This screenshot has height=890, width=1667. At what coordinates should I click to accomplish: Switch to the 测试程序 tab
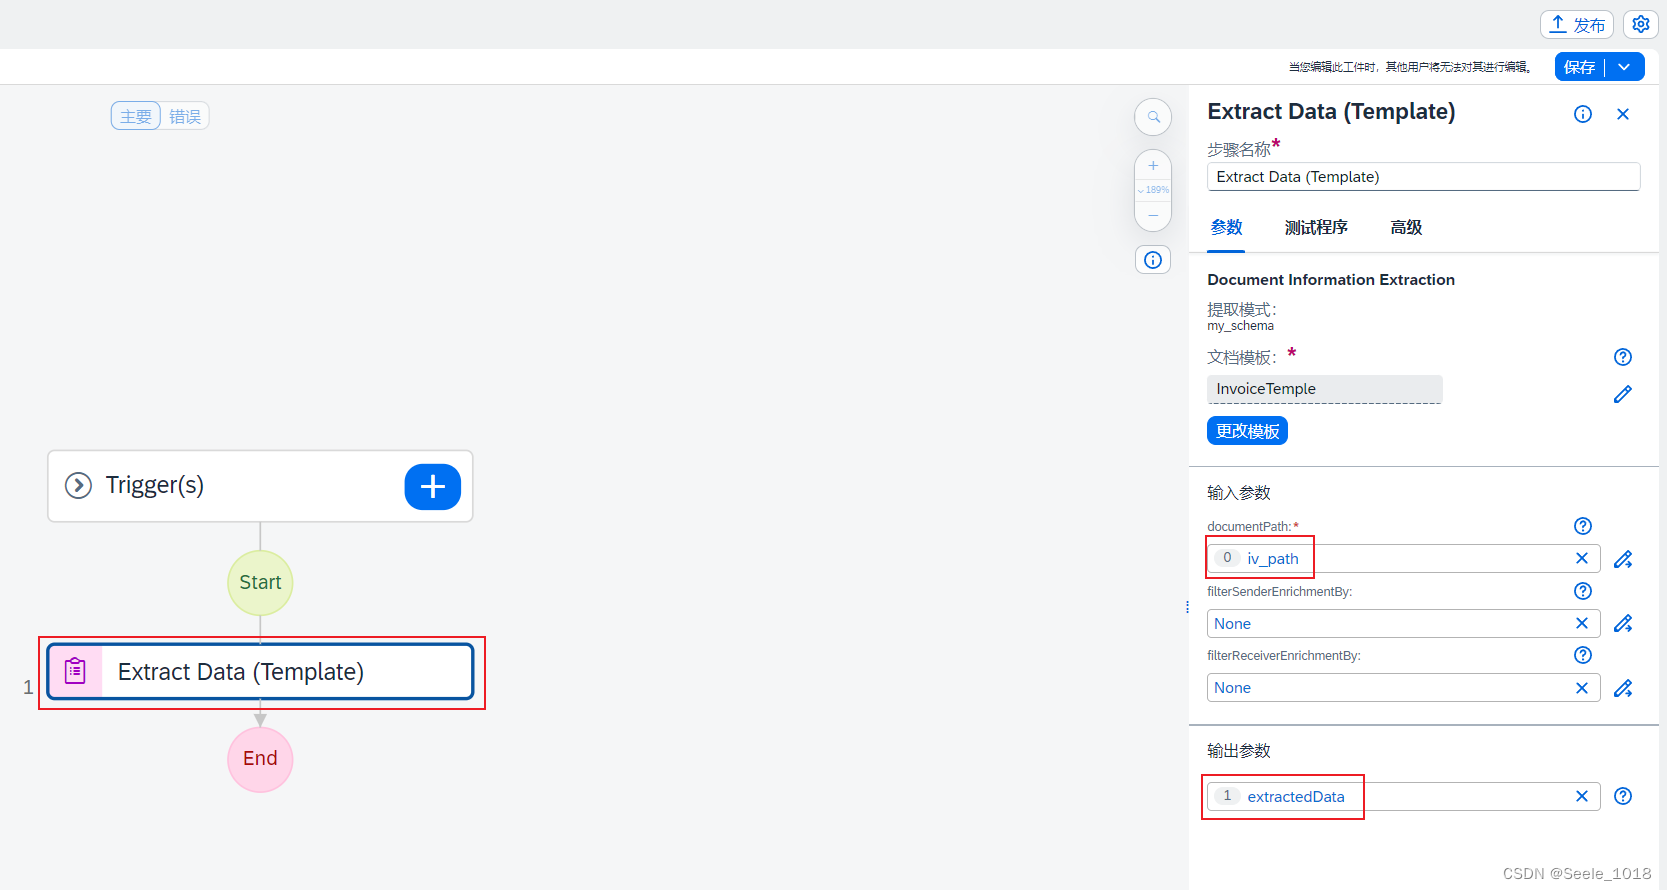1316,228
